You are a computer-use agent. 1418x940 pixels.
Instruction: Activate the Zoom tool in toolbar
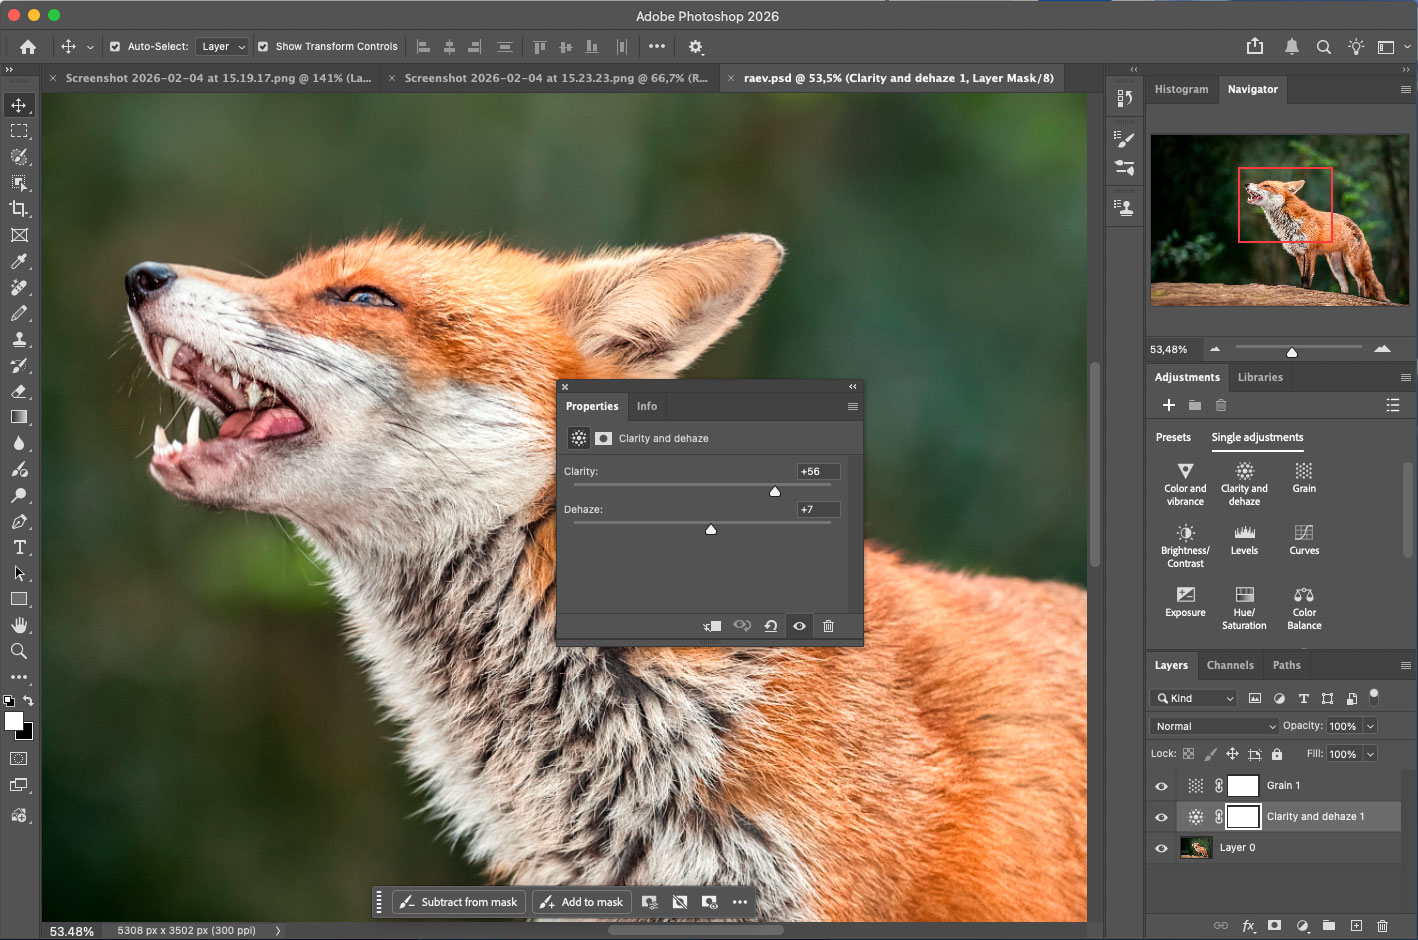pyautogui.click(x=19, y=651)
